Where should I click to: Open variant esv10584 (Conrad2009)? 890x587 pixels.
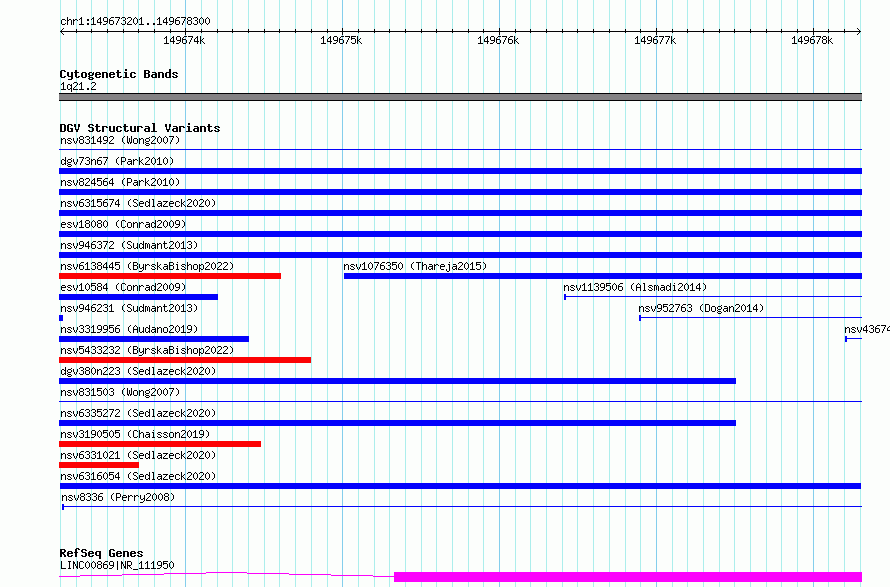click(x=123, y=287)
